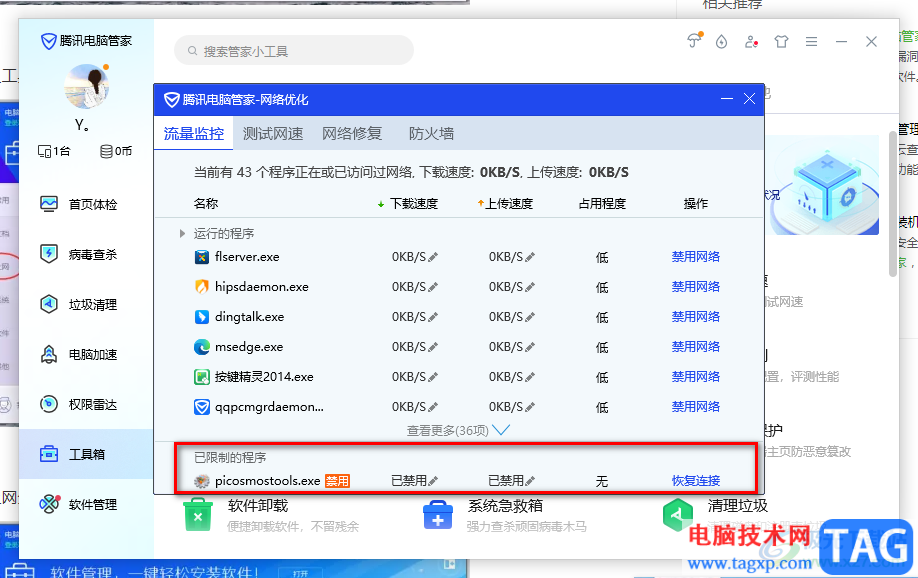The image size is (918, 578).
Task: Sort by 上传速度 column header
Action: click(505, 203)
